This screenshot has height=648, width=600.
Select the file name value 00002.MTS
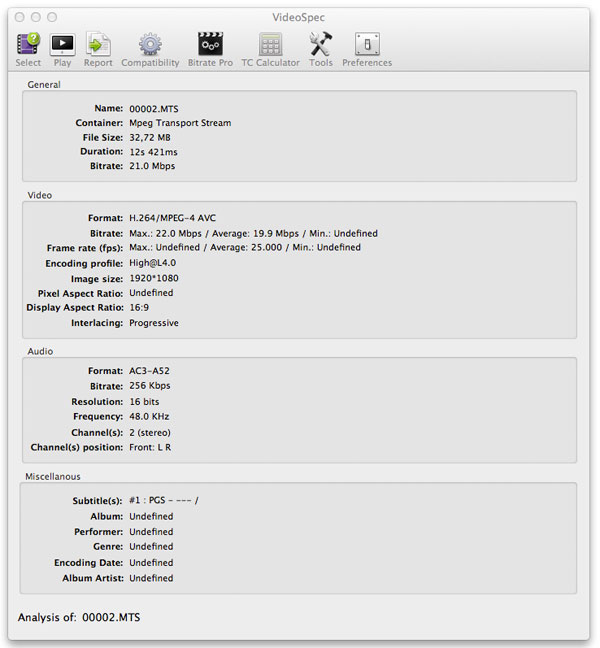[154, 109]
